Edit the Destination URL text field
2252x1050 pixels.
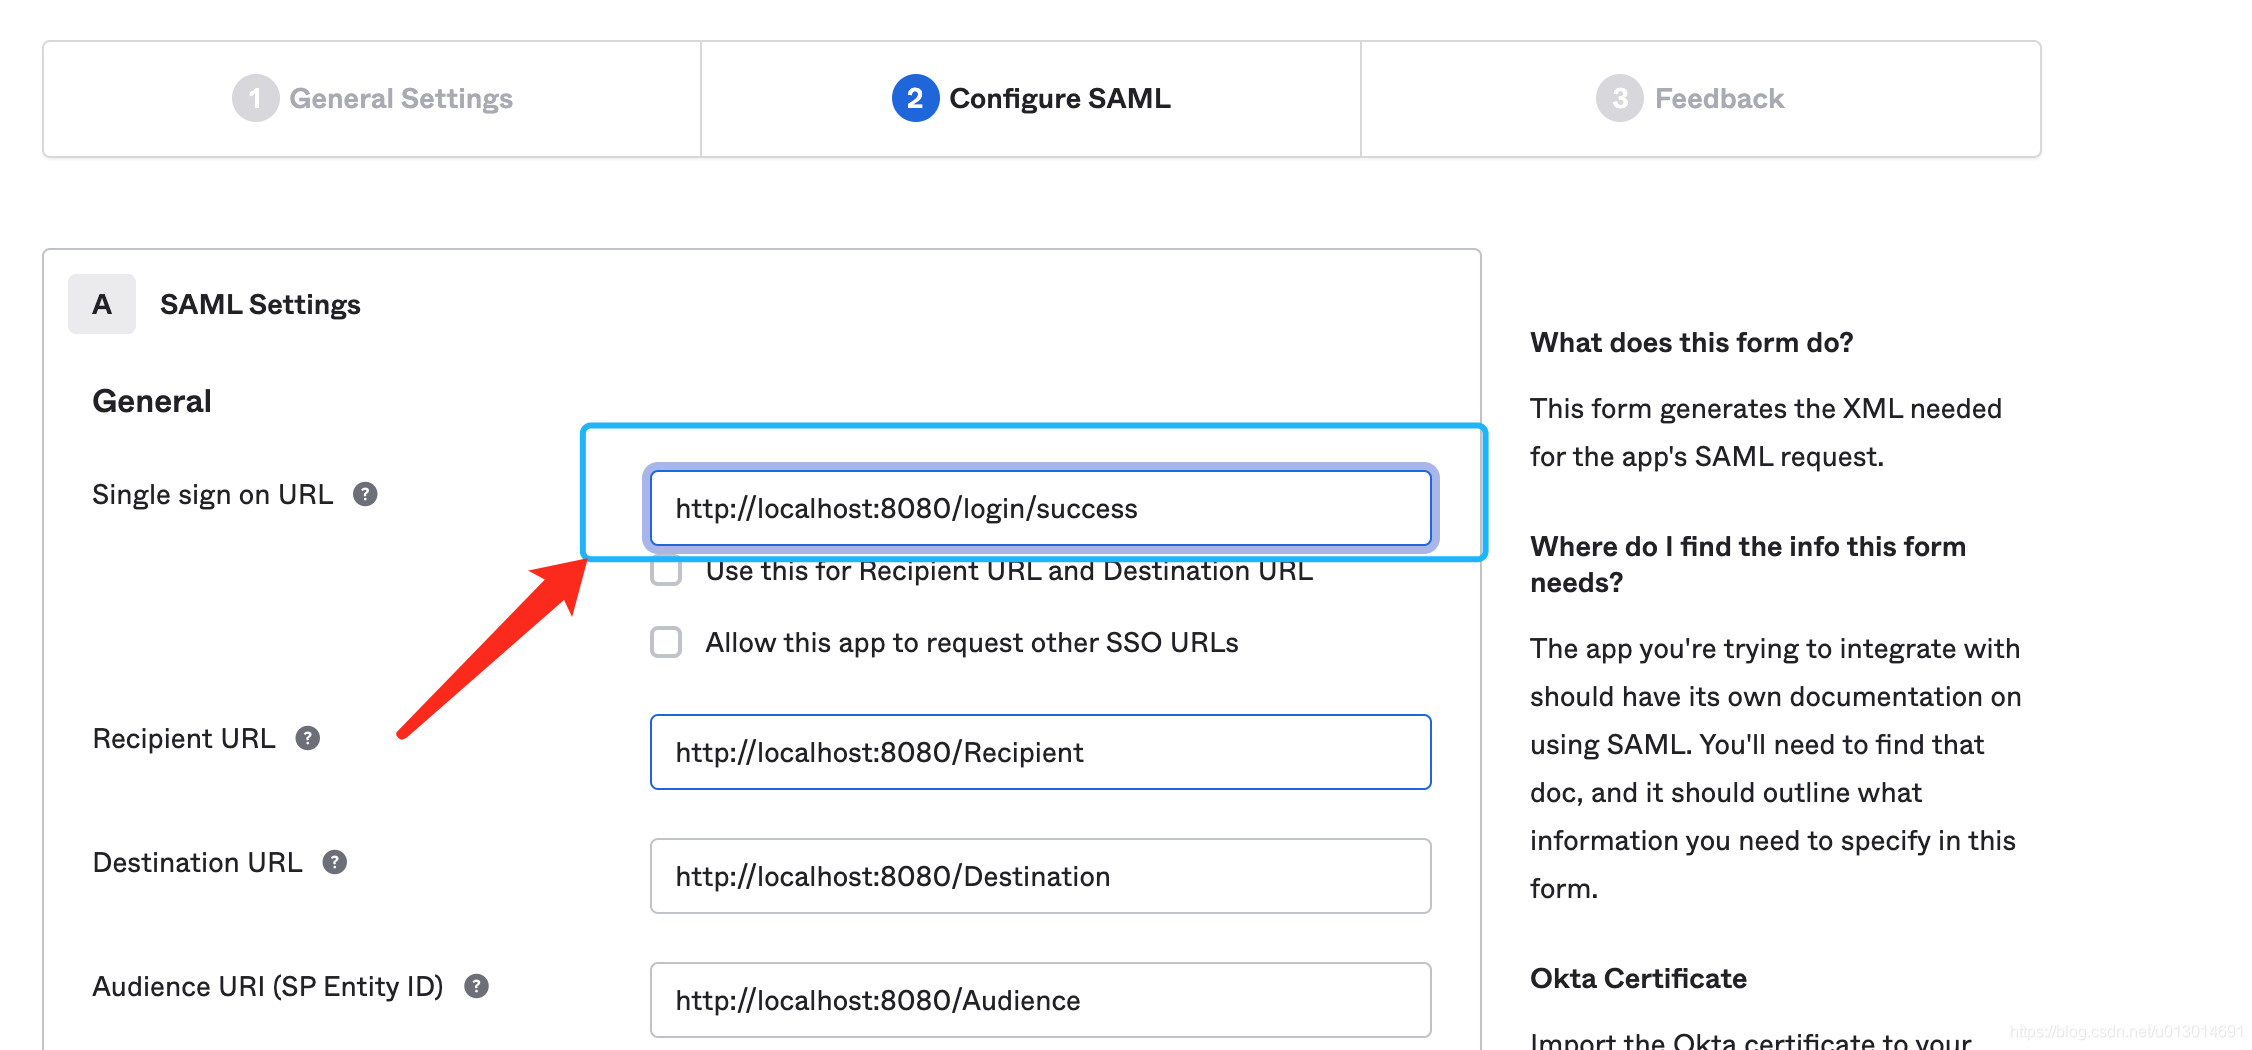(1040, 876)
